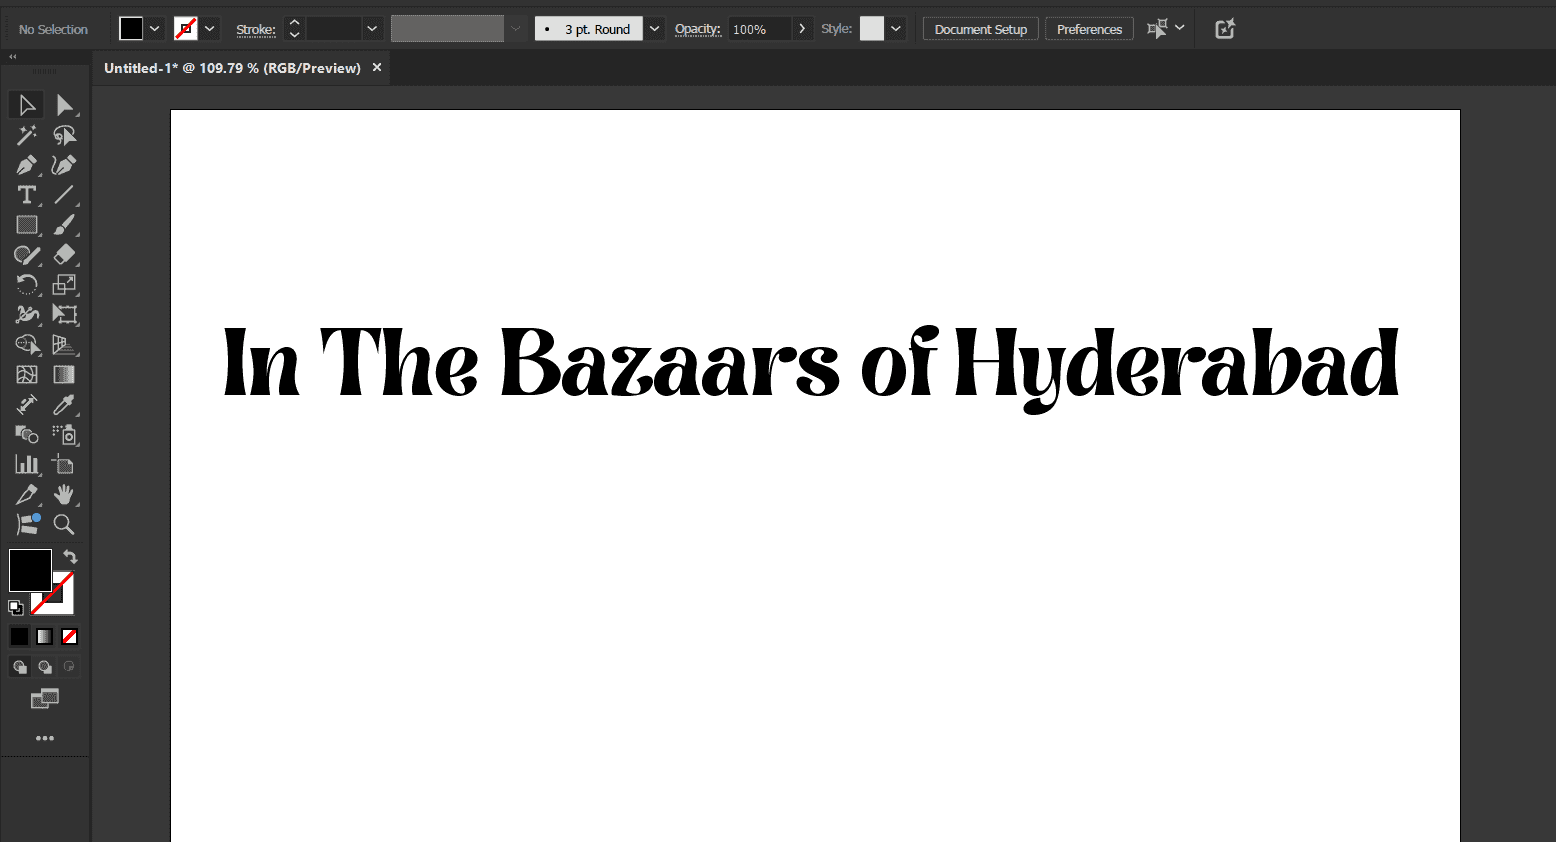The height and width of the screenshot is (842, 1556).
Task: Select the Type tool
Action: (x=27, y=195)
